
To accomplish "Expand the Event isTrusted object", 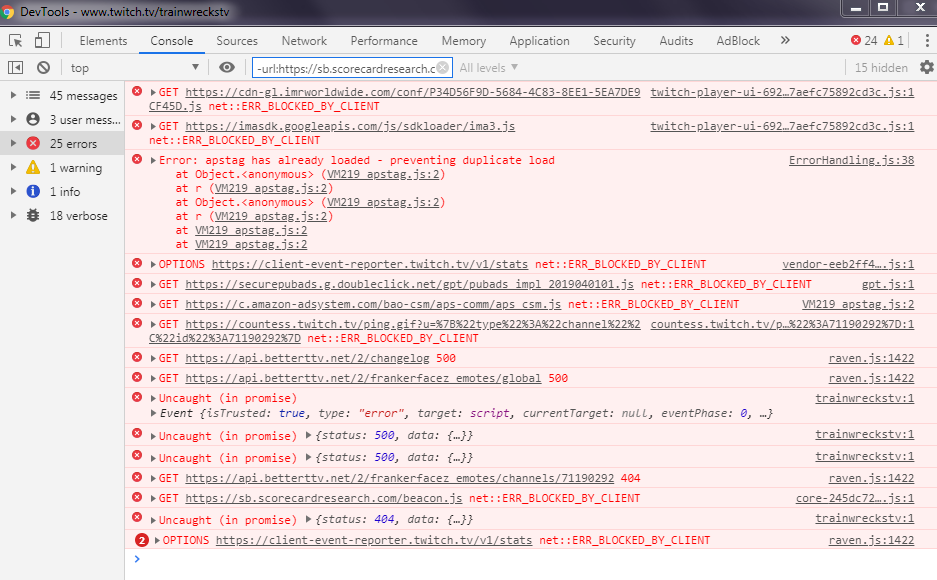I will pyautogui.click(x=153, y=413).
